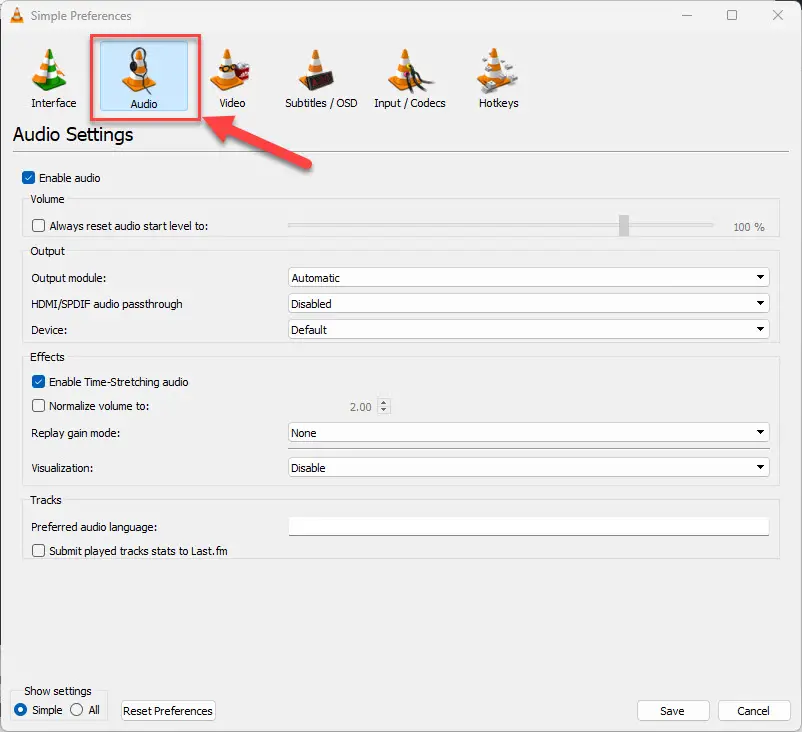The height and width of the screenshot is (732, 802).
Task: Open the HDMI/SPDIF audio passthrough dropdown
Action: coord(528,304)
